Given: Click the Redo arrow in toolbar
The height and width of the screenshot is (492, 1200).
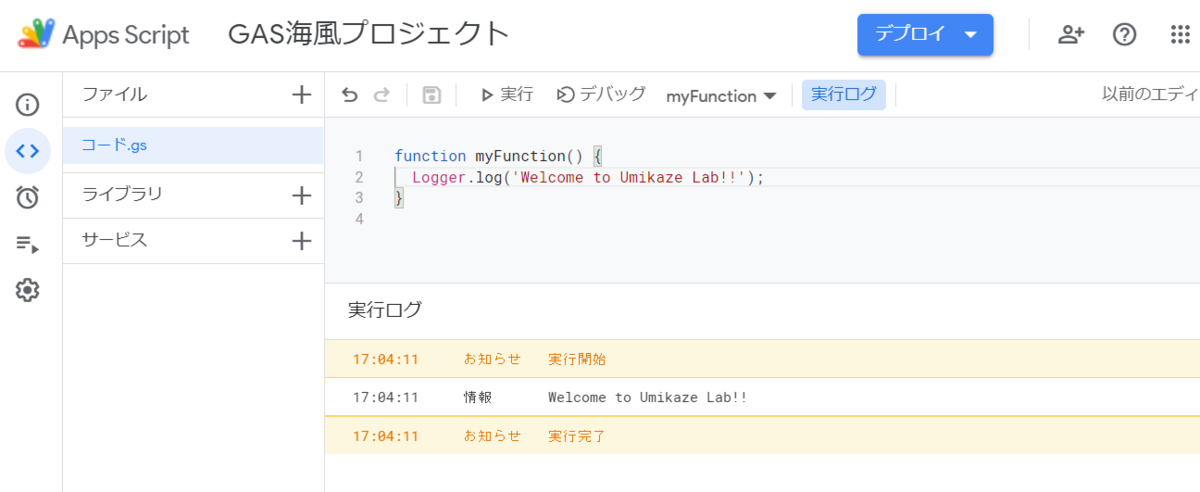Looking at the screenshot, I should coord(381,95).
